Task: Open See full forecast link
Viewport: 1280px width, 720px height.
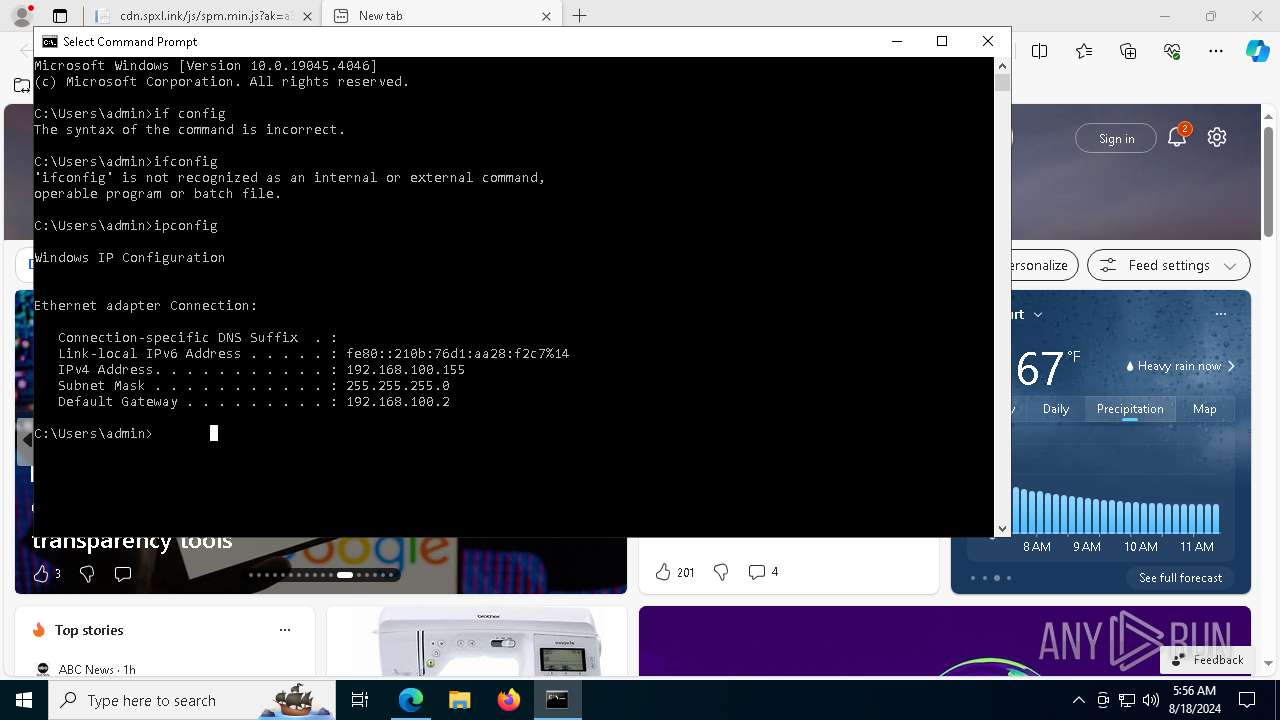Action: 1180,578
